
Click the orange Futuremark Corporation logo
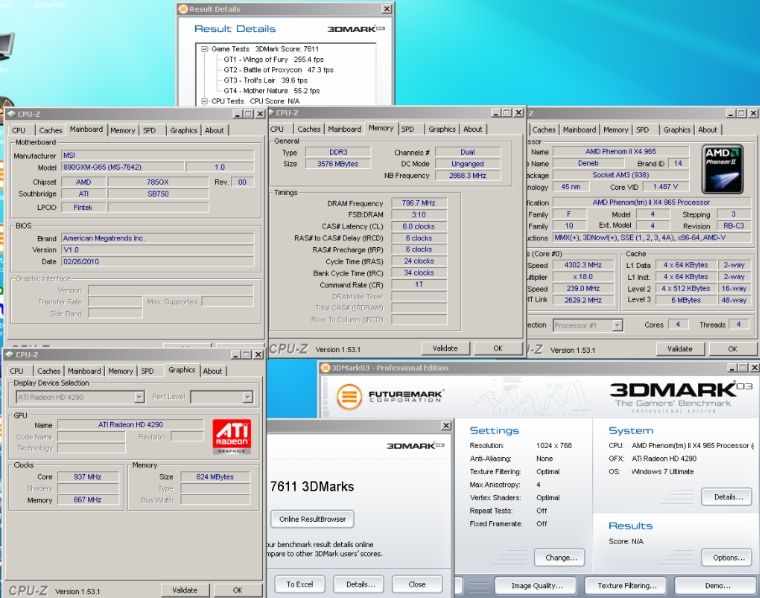point(348,397)
